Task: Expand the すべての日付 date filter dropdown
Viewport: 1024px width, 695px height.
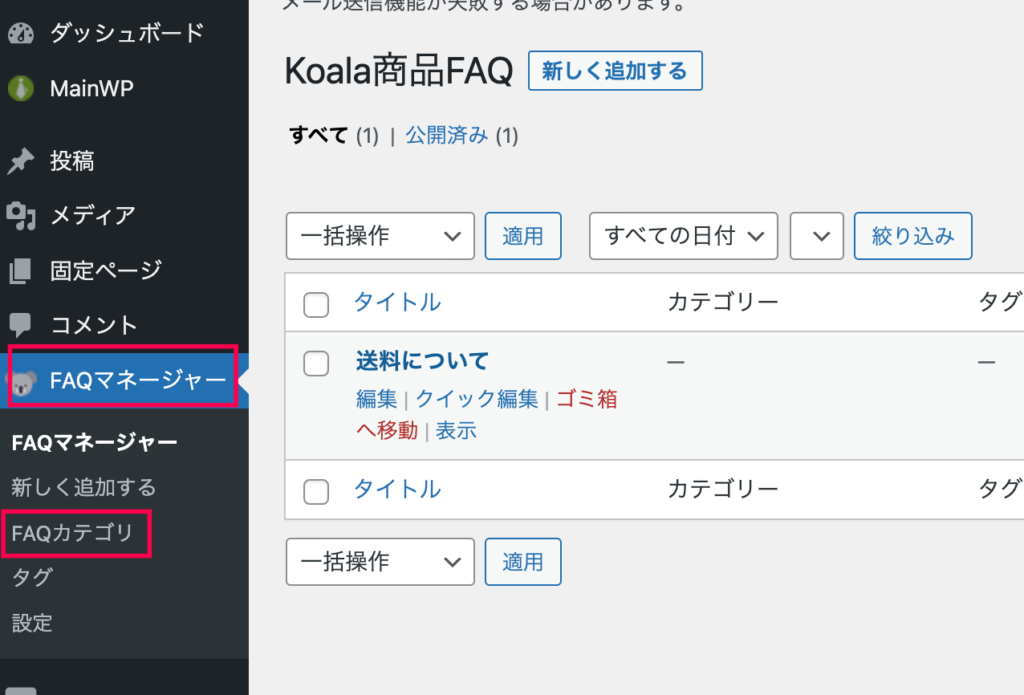Action: pyautogui.click(x=684, y=236)
